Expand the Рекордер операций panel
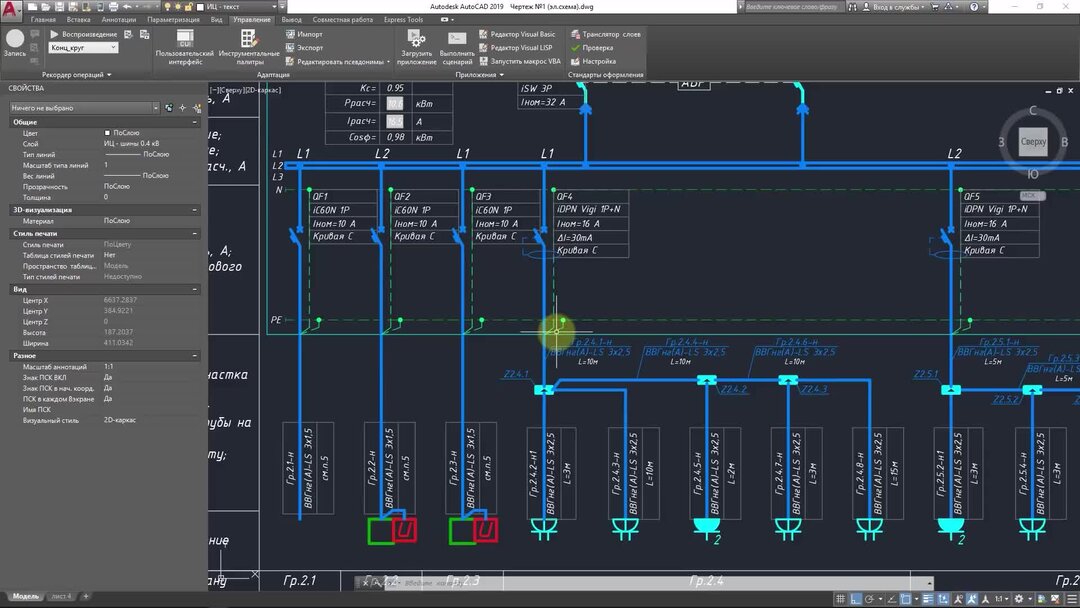Viewport: 1080px width, 608px height. [76, 74]
